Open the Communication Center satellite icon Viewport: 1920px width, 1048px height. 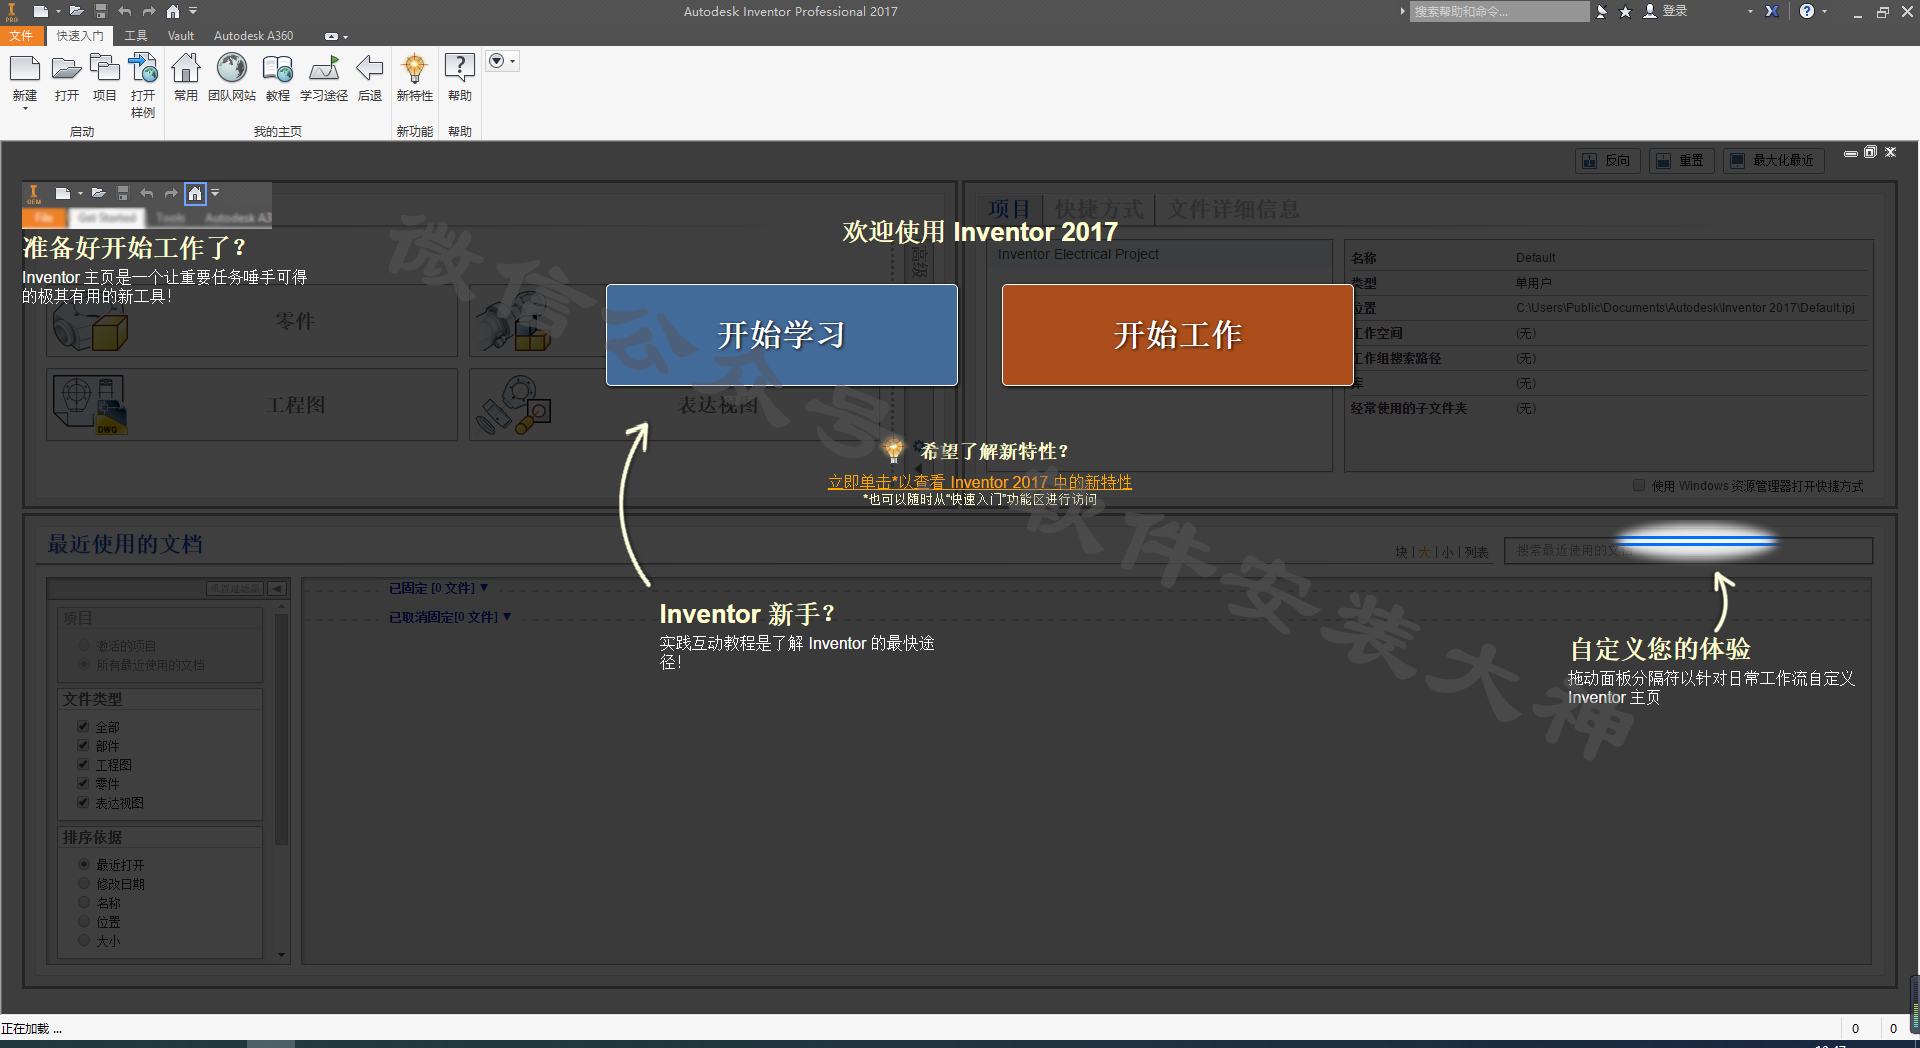pyautogui.click(x=1601, y=11)
